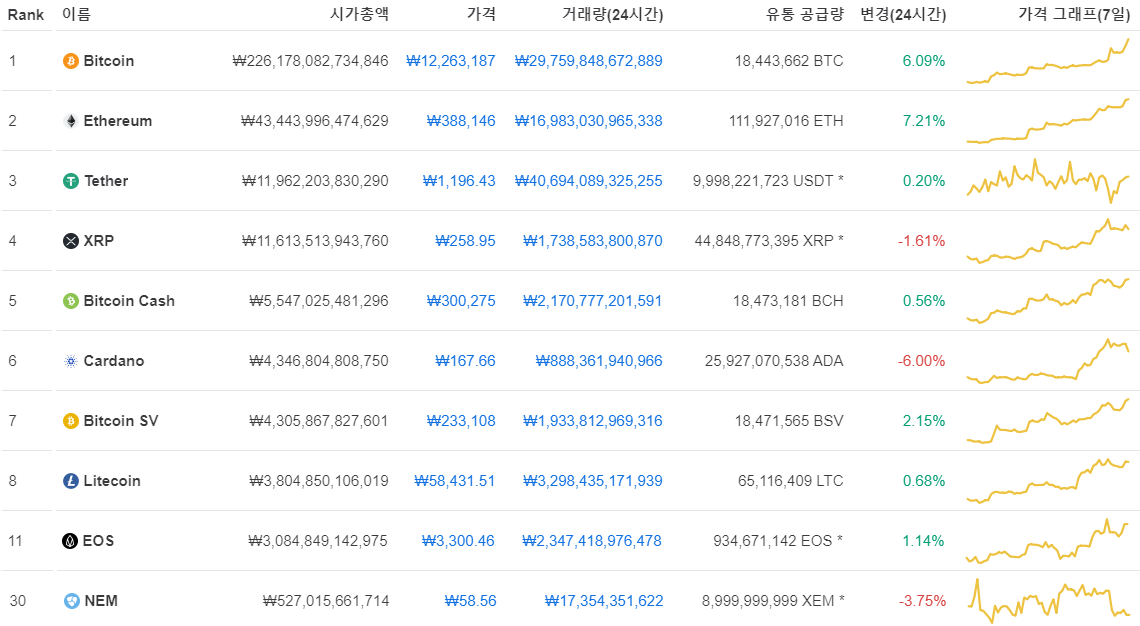Click the Tether green logo icon
1140x626 pixels.
(71, 181)
